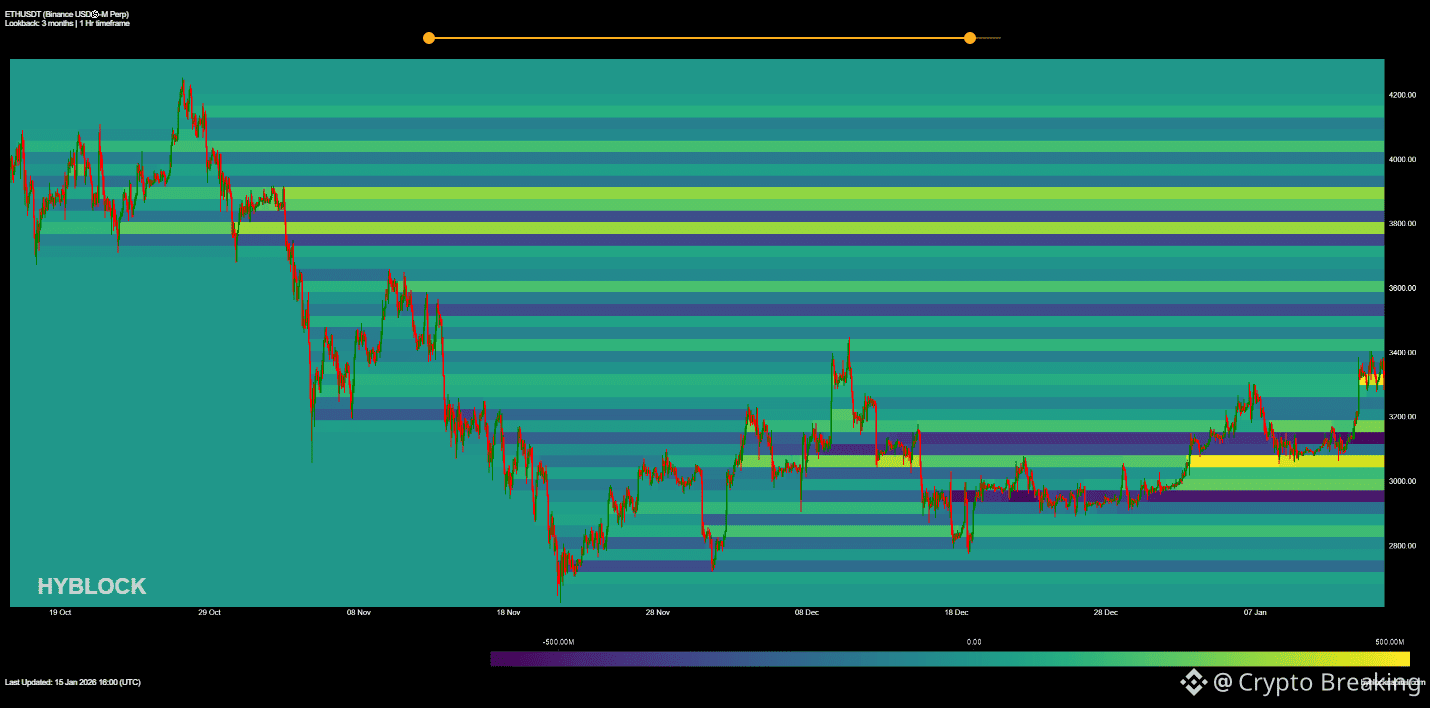Select the USDⓈ symbol in the chart title

click(x=95, y=16)
